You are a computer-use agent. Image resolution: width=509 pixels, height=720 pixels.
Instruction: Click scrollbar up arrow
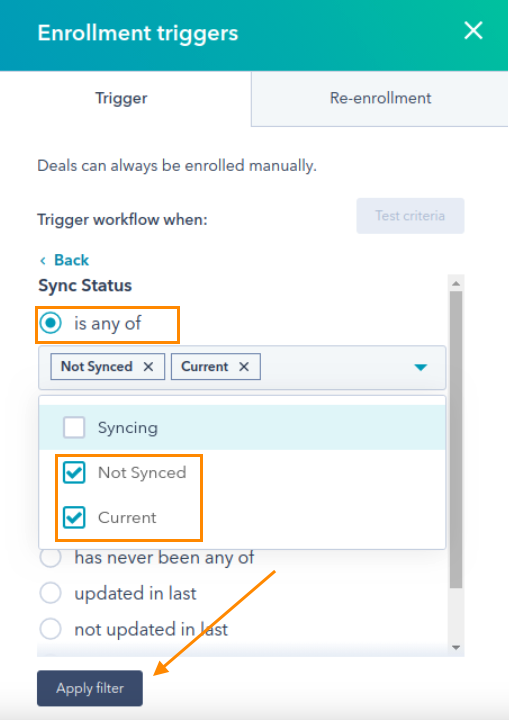pyautogui.click(x=456, y=284)
